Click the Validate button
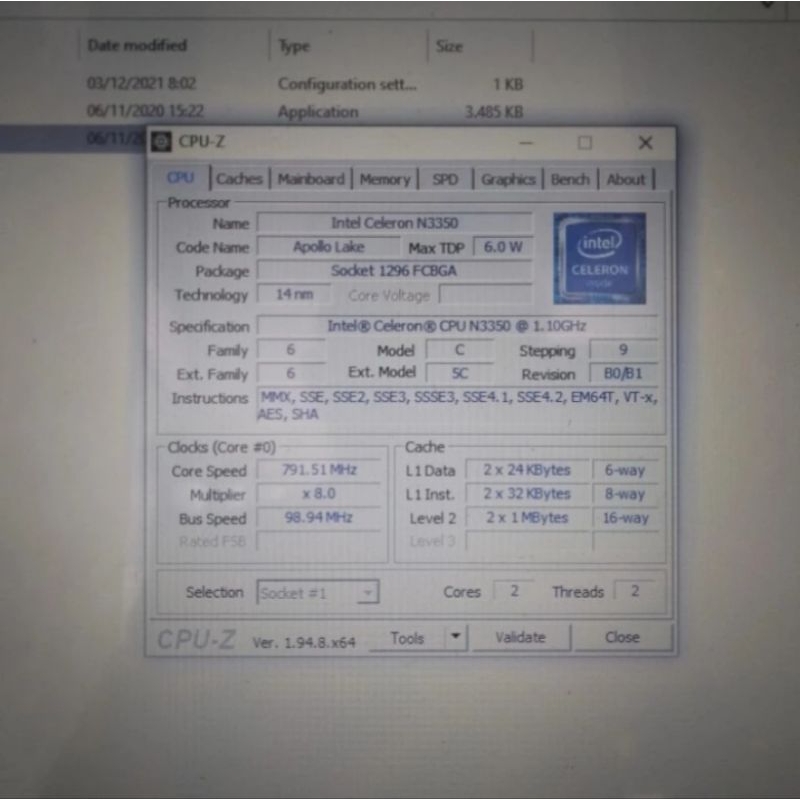Screen dimensions: 800x800 coord(520,637)
